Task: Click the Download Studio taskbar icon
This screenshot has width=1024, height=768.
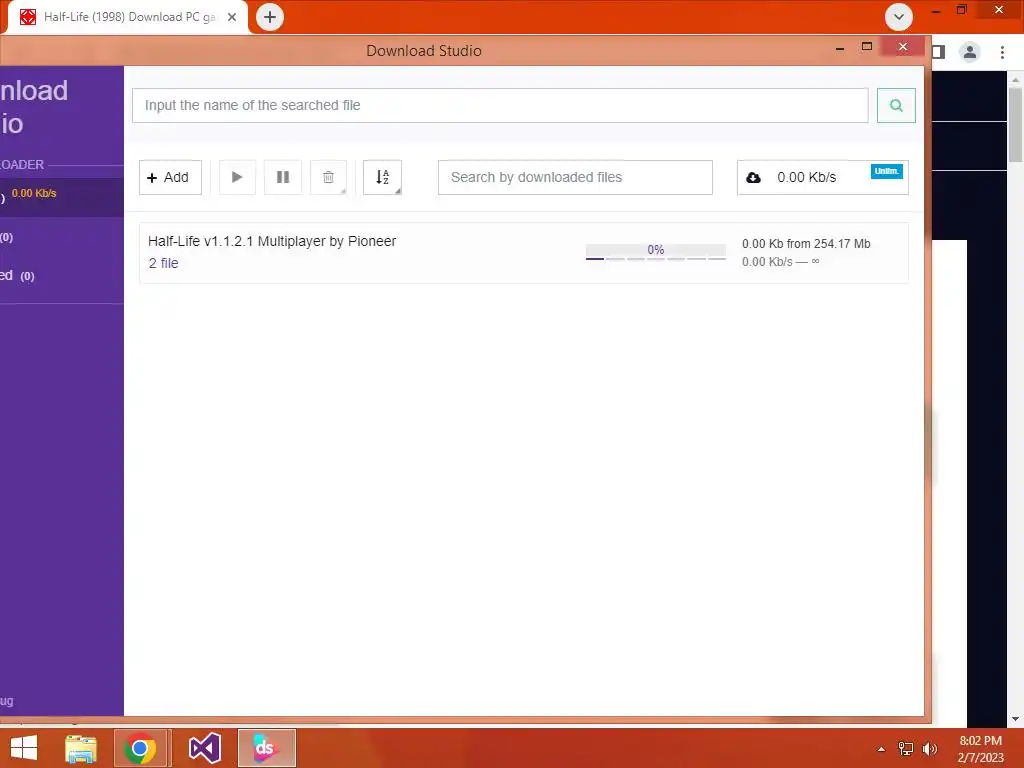Action: pos(266,748)
